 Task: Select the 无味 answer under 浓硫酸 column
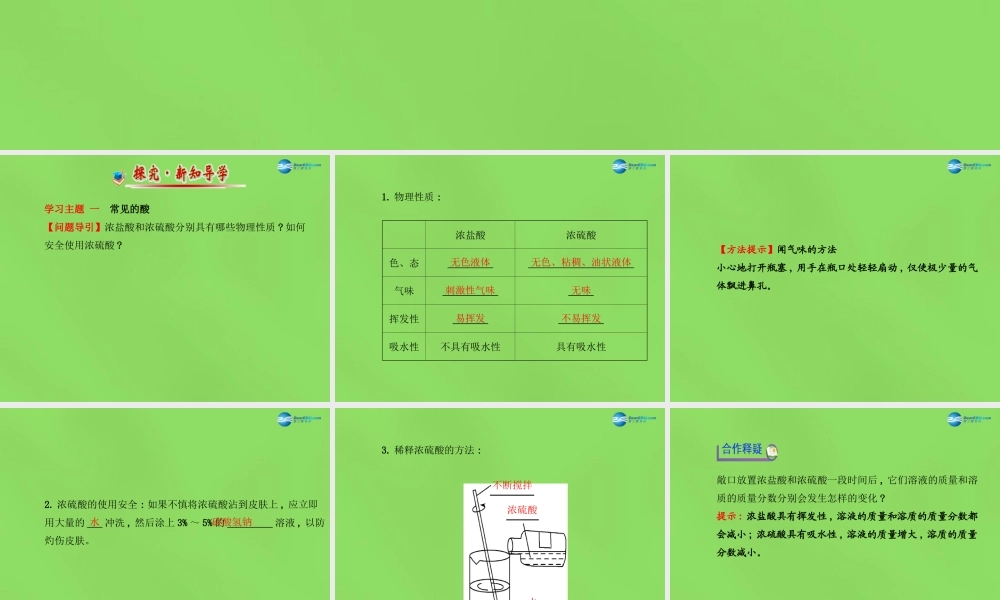[x=581, y=289]
